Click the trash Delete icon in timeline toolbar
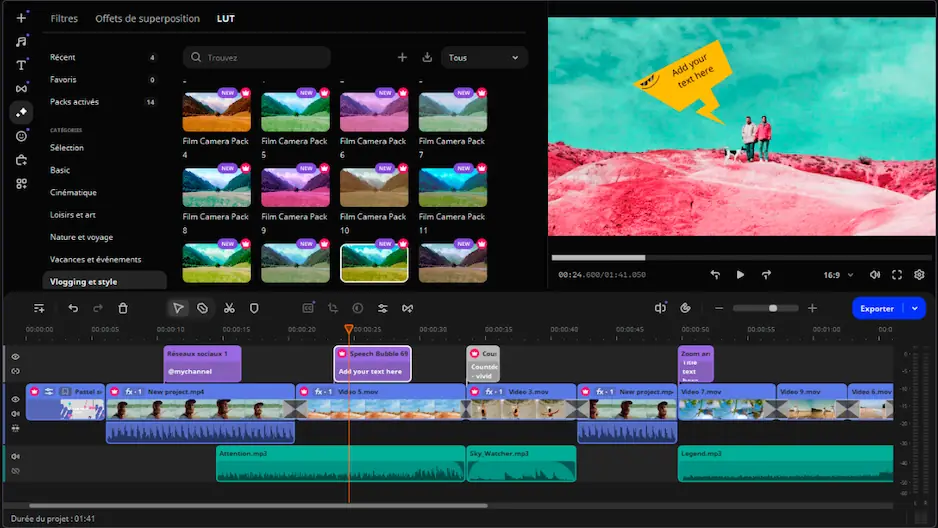The image size is (938, 528). pyautogui.click(x=123, y=308)
